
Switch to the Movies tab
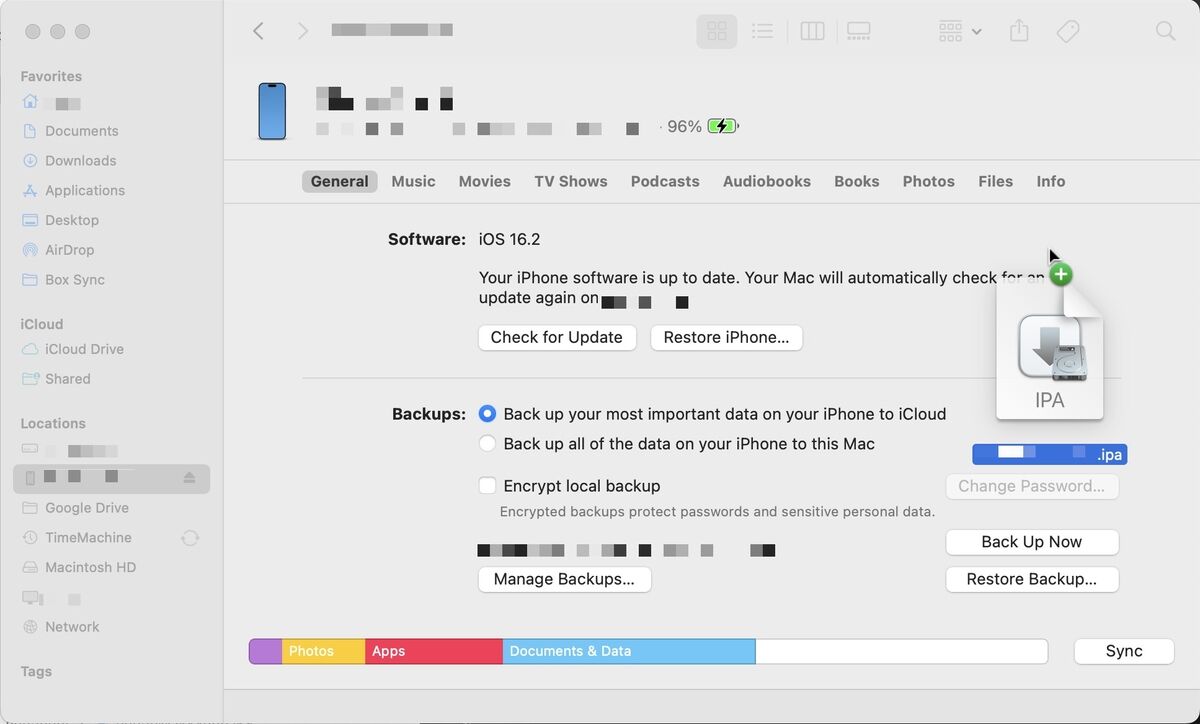coord(484,181)
